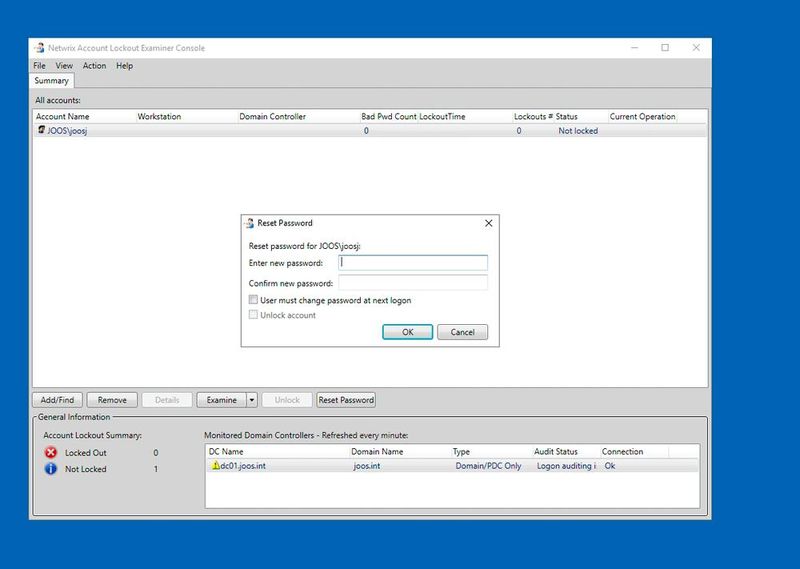Image resolution: width=800 pixels, height=569 pixels.
Task: Click the user icon beside JOOS\joosj
Action: [41, 130]
